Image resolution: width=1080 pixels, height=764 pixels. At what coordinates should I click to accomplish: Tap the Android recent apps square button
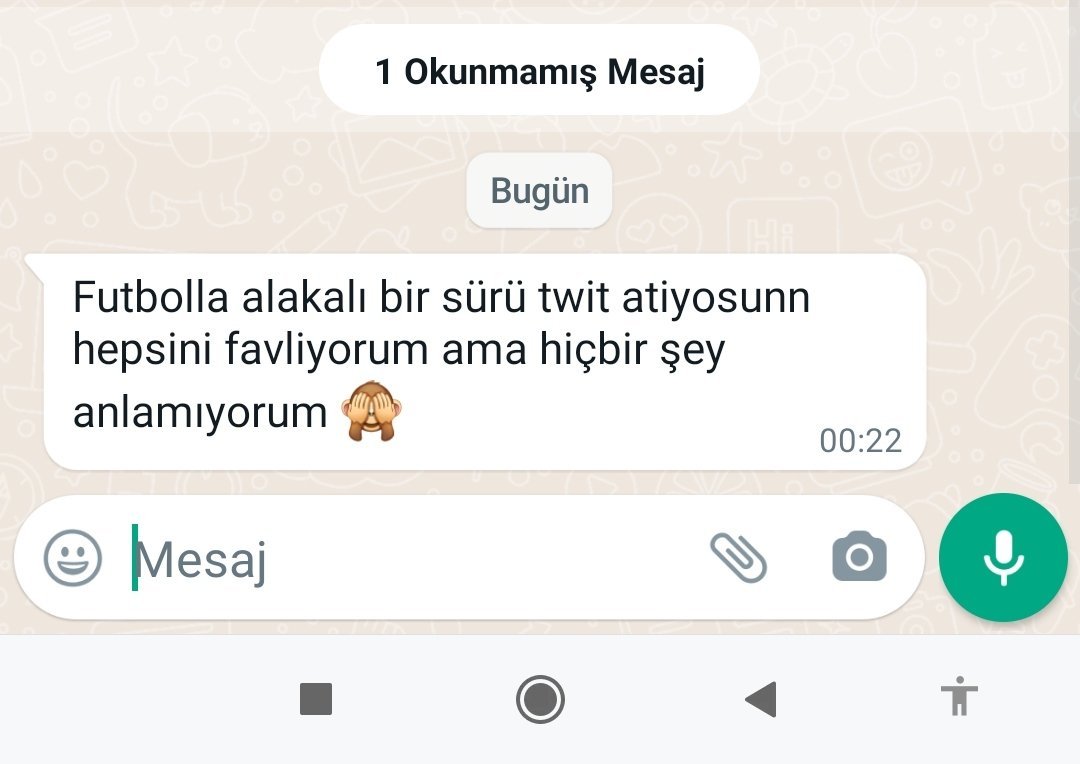click(x=316, y=699)
